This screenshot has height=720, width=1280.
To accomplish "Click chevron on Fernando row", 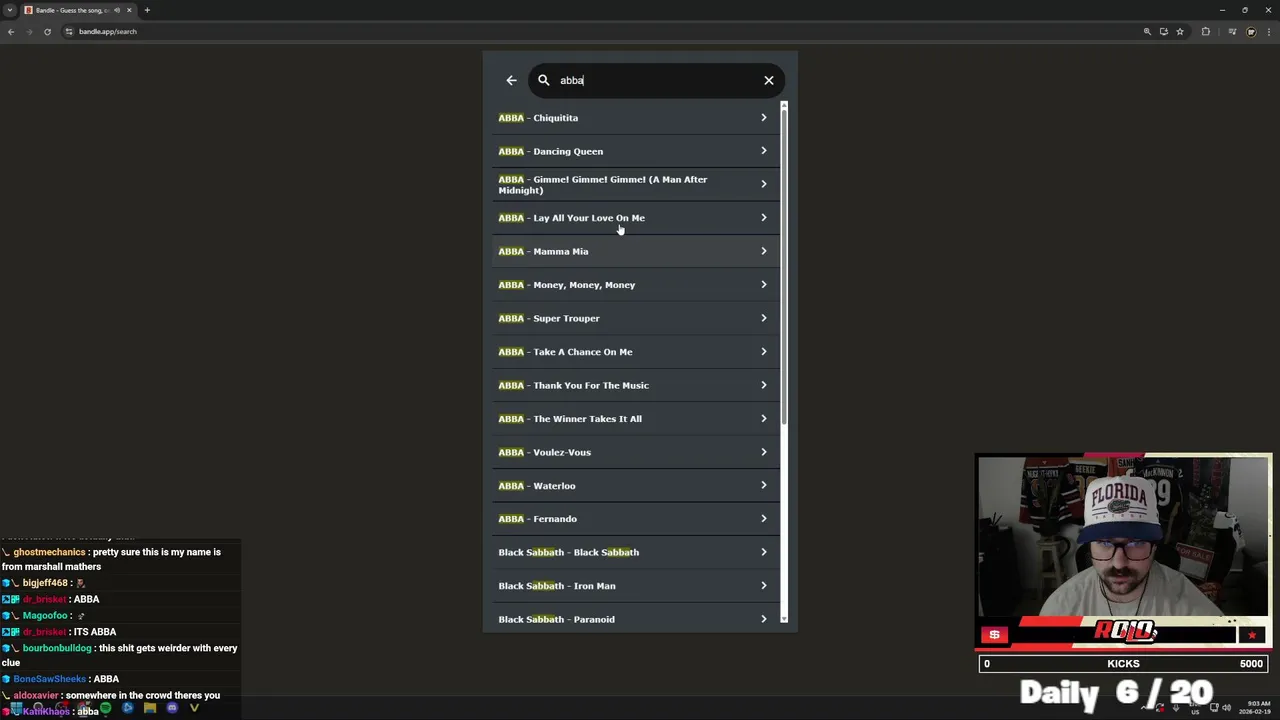I will (763, 519).
